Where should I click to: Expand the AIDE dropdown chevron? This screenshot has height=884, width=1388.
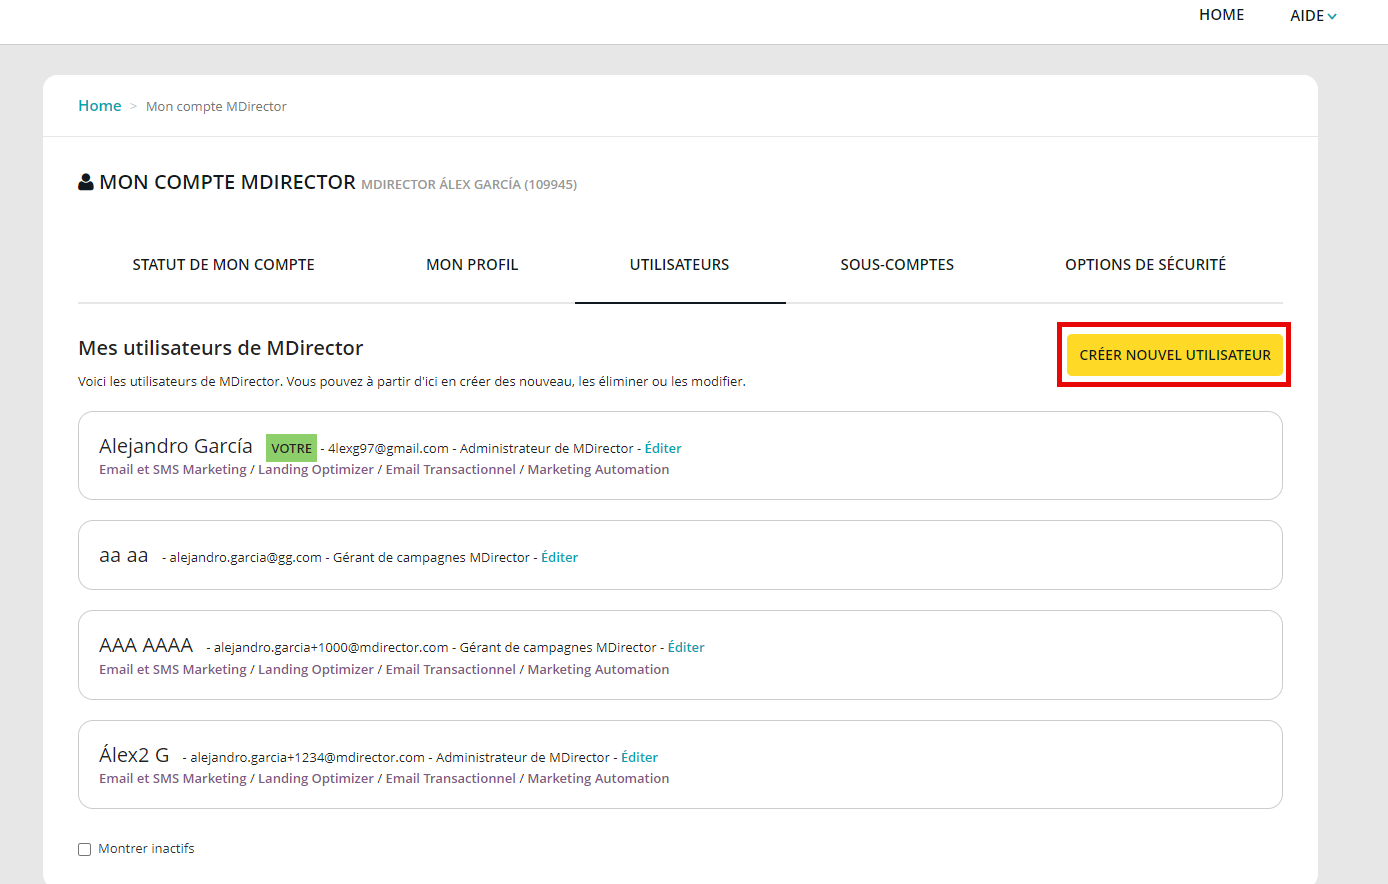(1332, 16)
